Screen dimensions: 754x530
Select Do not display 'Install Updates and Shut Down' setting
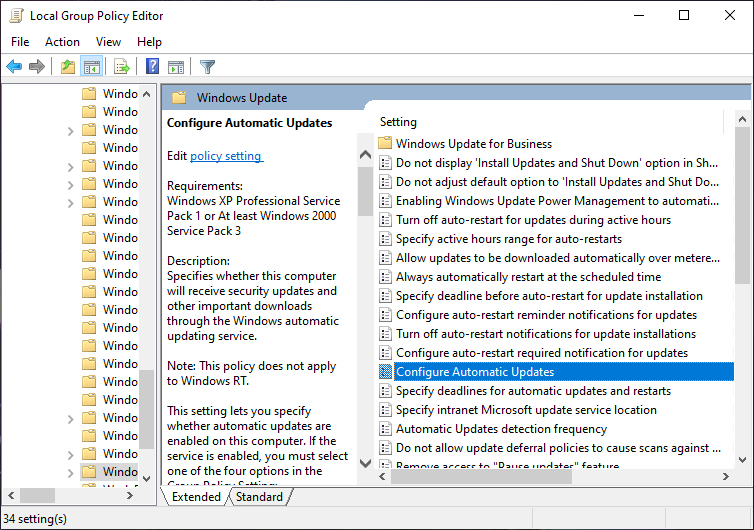point(555,163)
